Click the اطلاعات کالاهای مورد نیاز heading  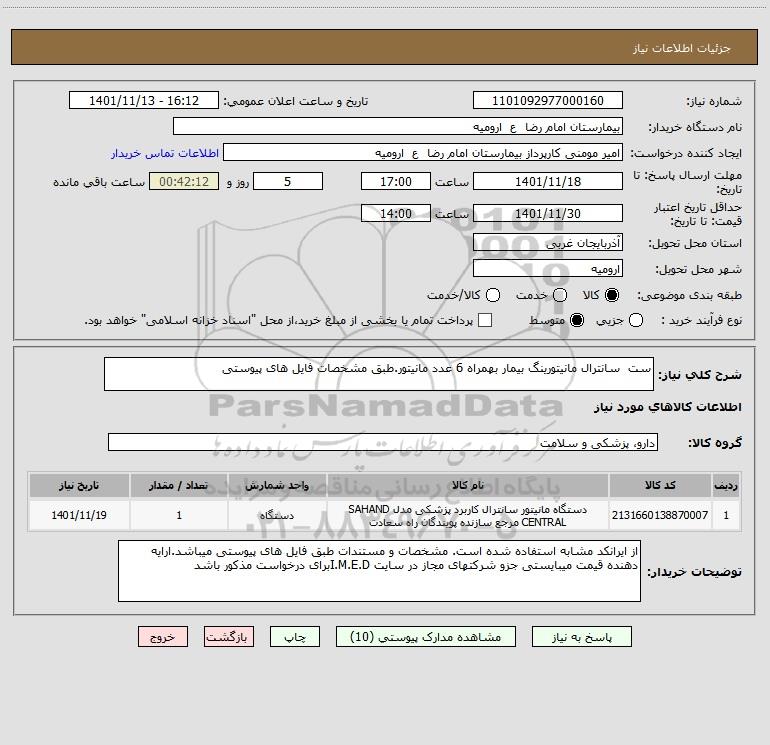click(667, 407)
